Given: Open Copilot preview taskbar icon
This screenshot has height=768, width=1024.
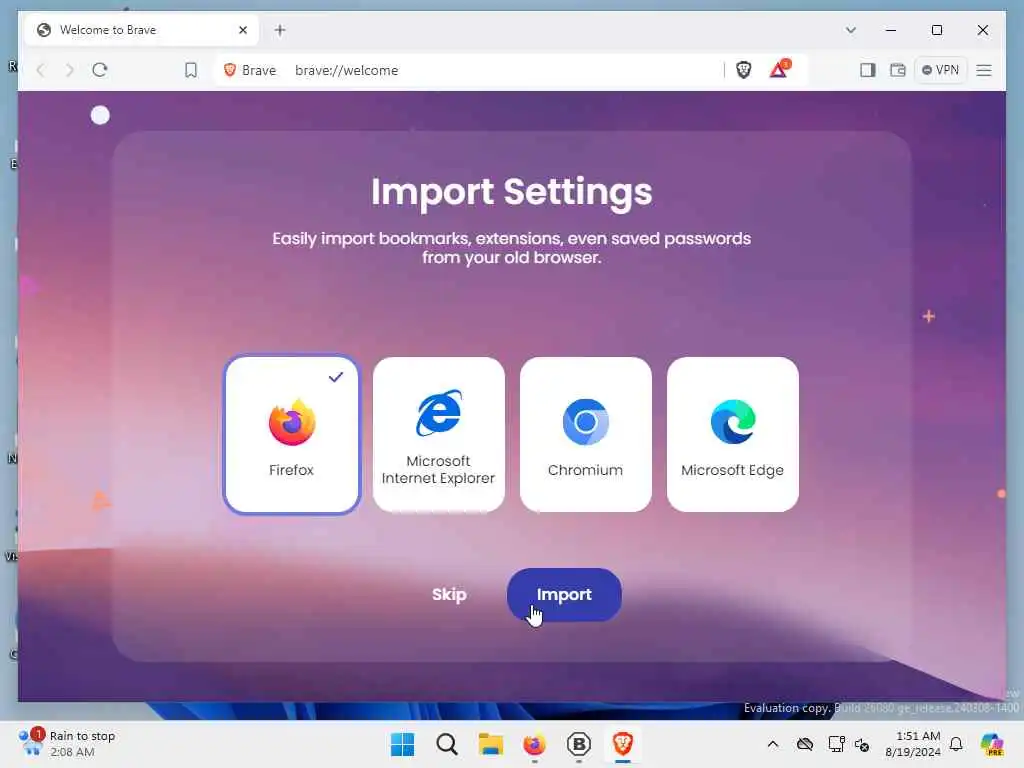Looking at the screenshot, I should point(992,744).
